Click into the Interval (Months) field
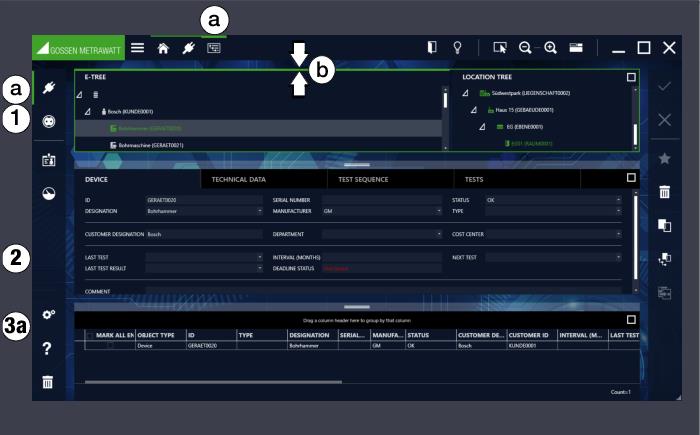This screenshot has height=435, width=700. point(382,257)
